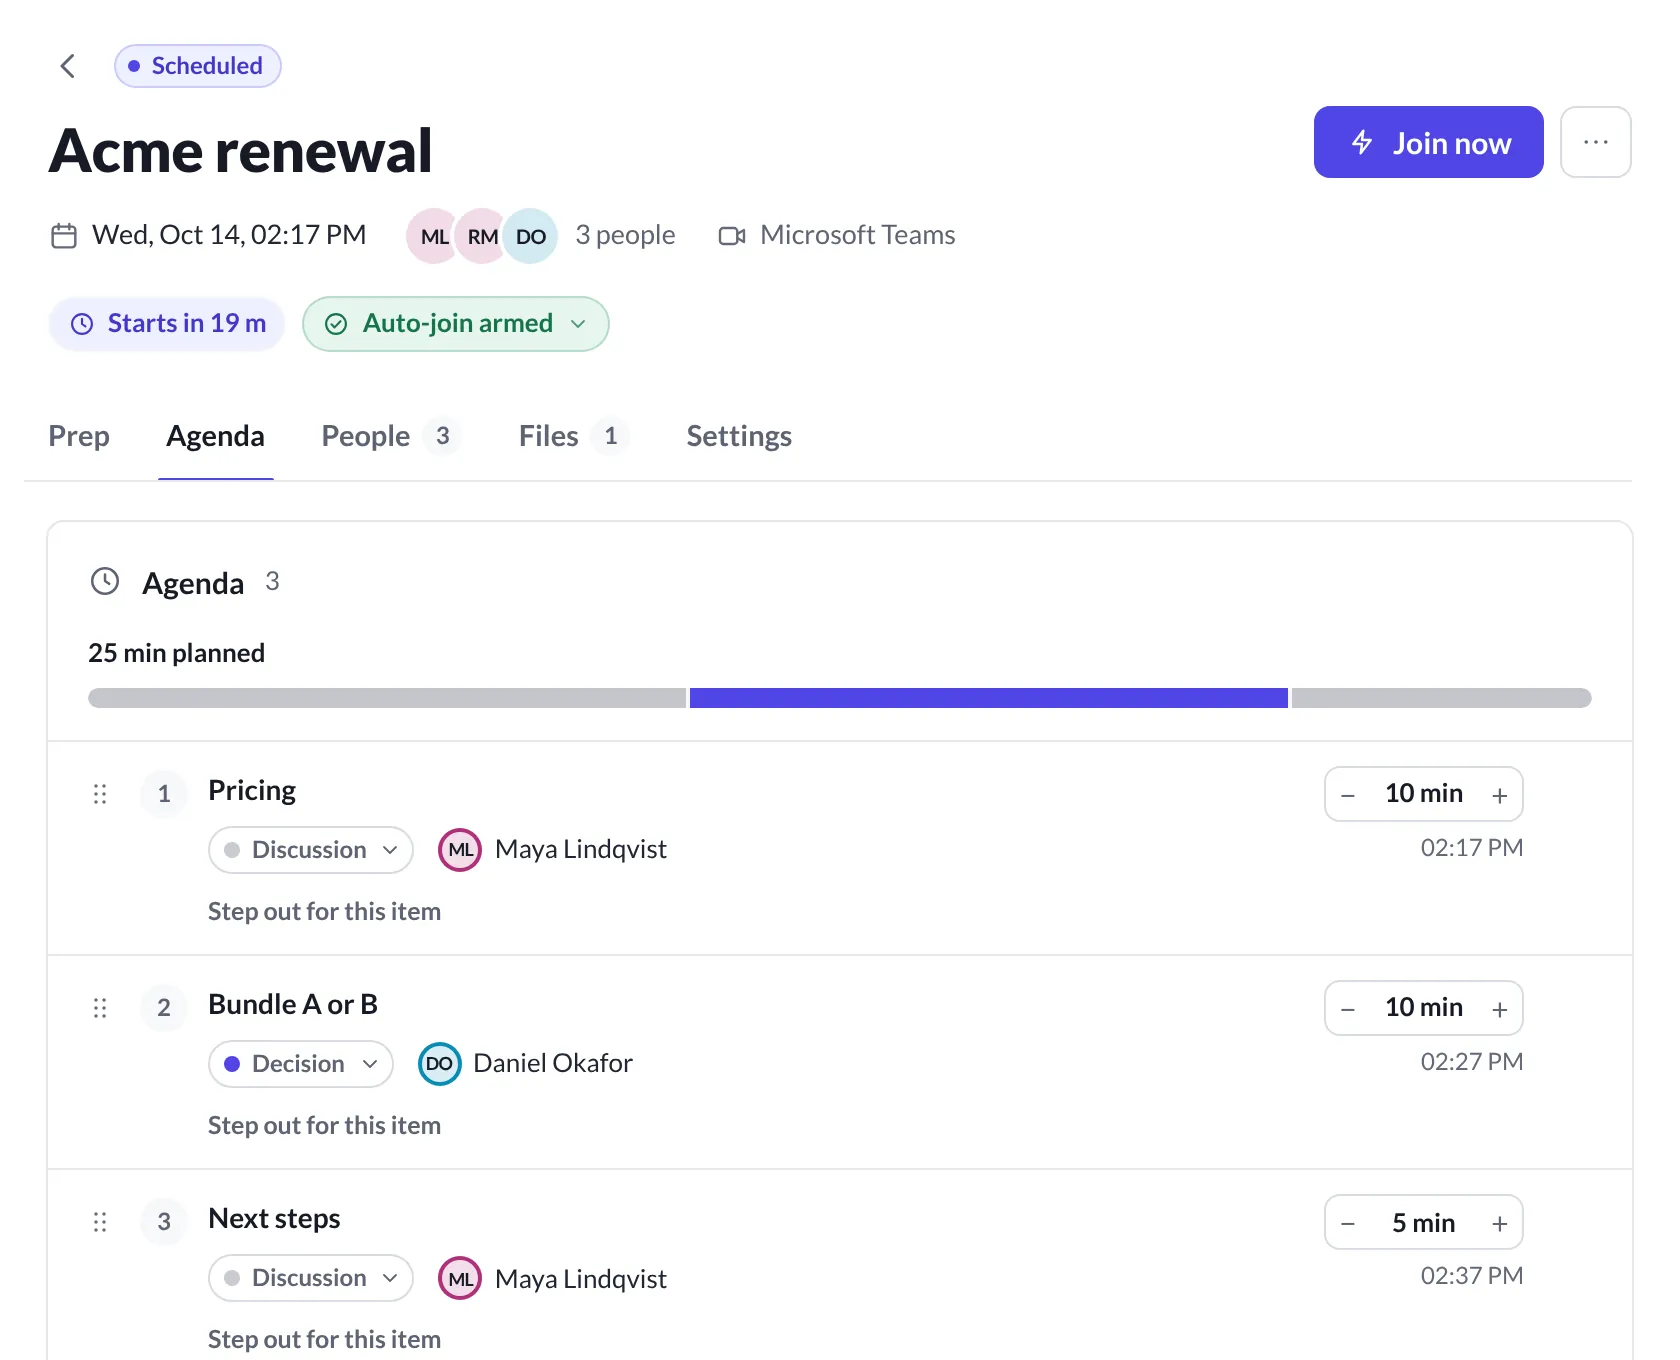Screen dimensions: 1680x1360
Task: Select the blue segment in agenda timeline bar
Action: (x=989, y=698)
